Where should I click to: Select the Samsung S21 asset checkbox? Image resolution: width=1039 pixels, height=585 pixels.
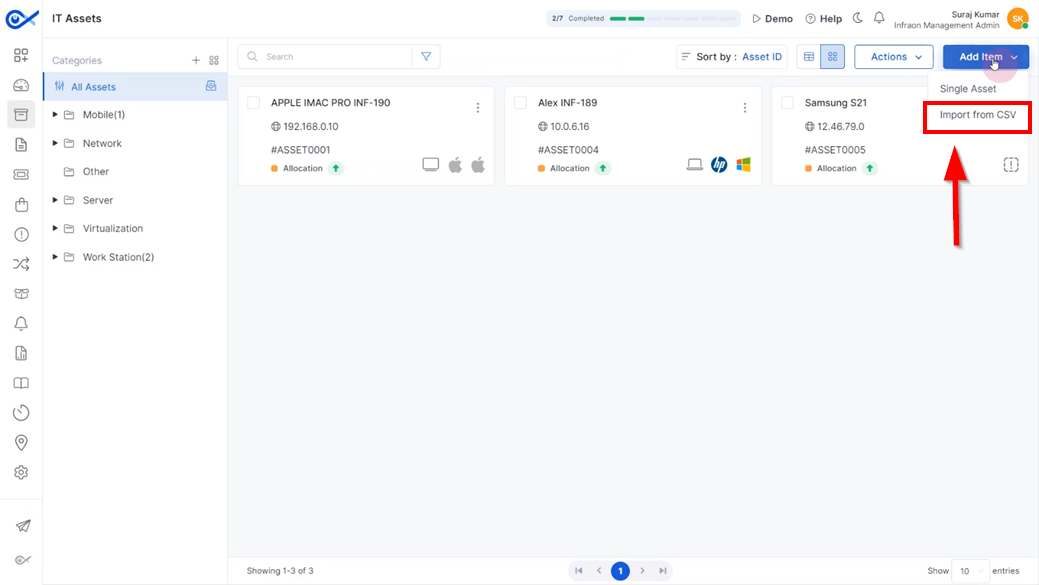[787, 103]
